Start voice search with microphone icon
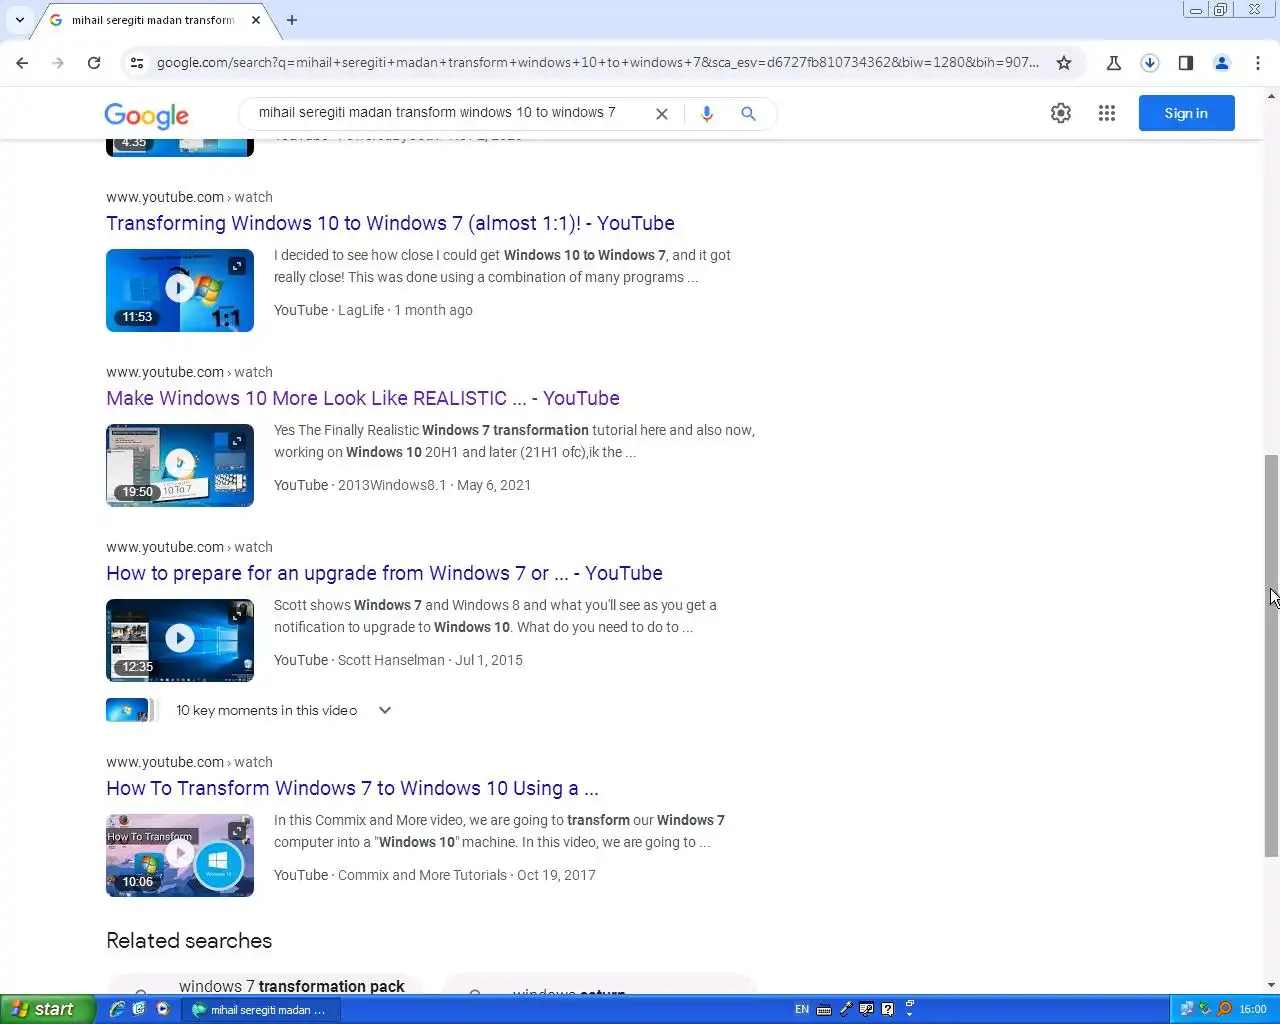The height and width of the screenshot is (1024, 1280). (707, 114)
